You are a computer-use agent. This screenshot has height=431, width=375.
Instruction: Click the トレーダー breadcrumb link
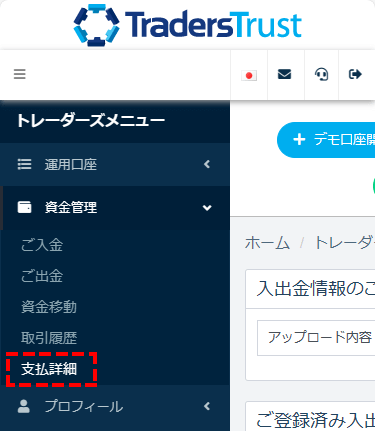344,243
